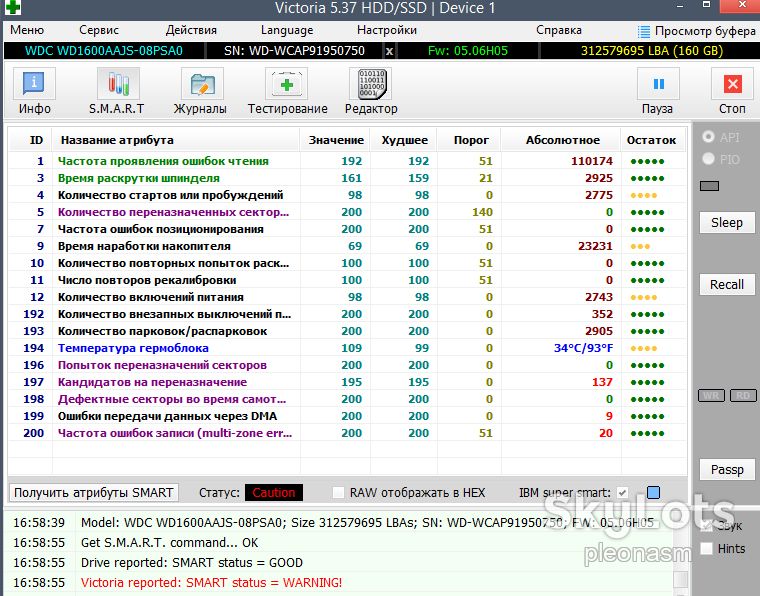The height and width of the screenshot is (596, 760).
Task: Click the Абсолютное column header
Action: [x=561, y=141]
